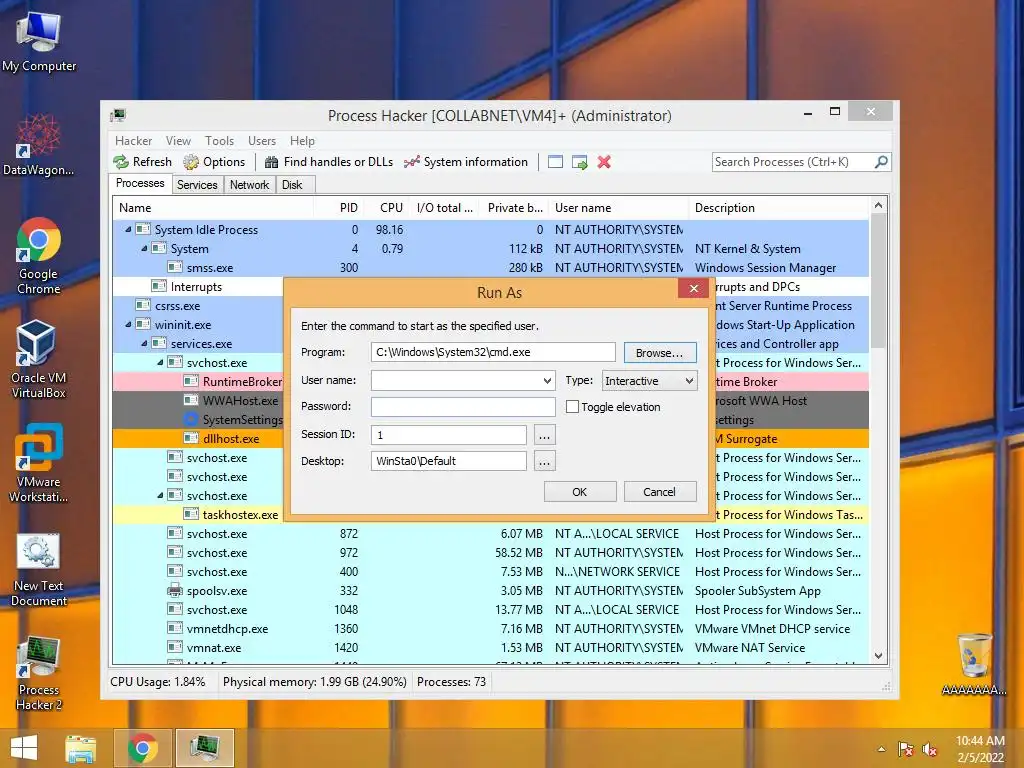Click the My Computer desktop icon
This screenshot has width=1024, height=768.
(x=39, y=42)
